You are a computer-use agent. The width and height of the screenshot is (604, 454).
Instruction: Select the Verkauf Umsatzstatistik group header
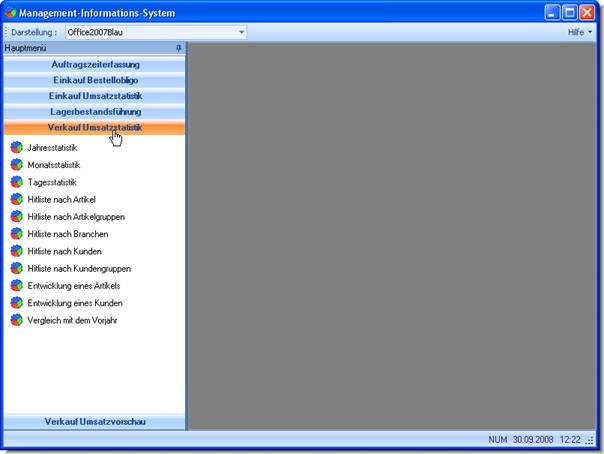(x=95, y=127)
